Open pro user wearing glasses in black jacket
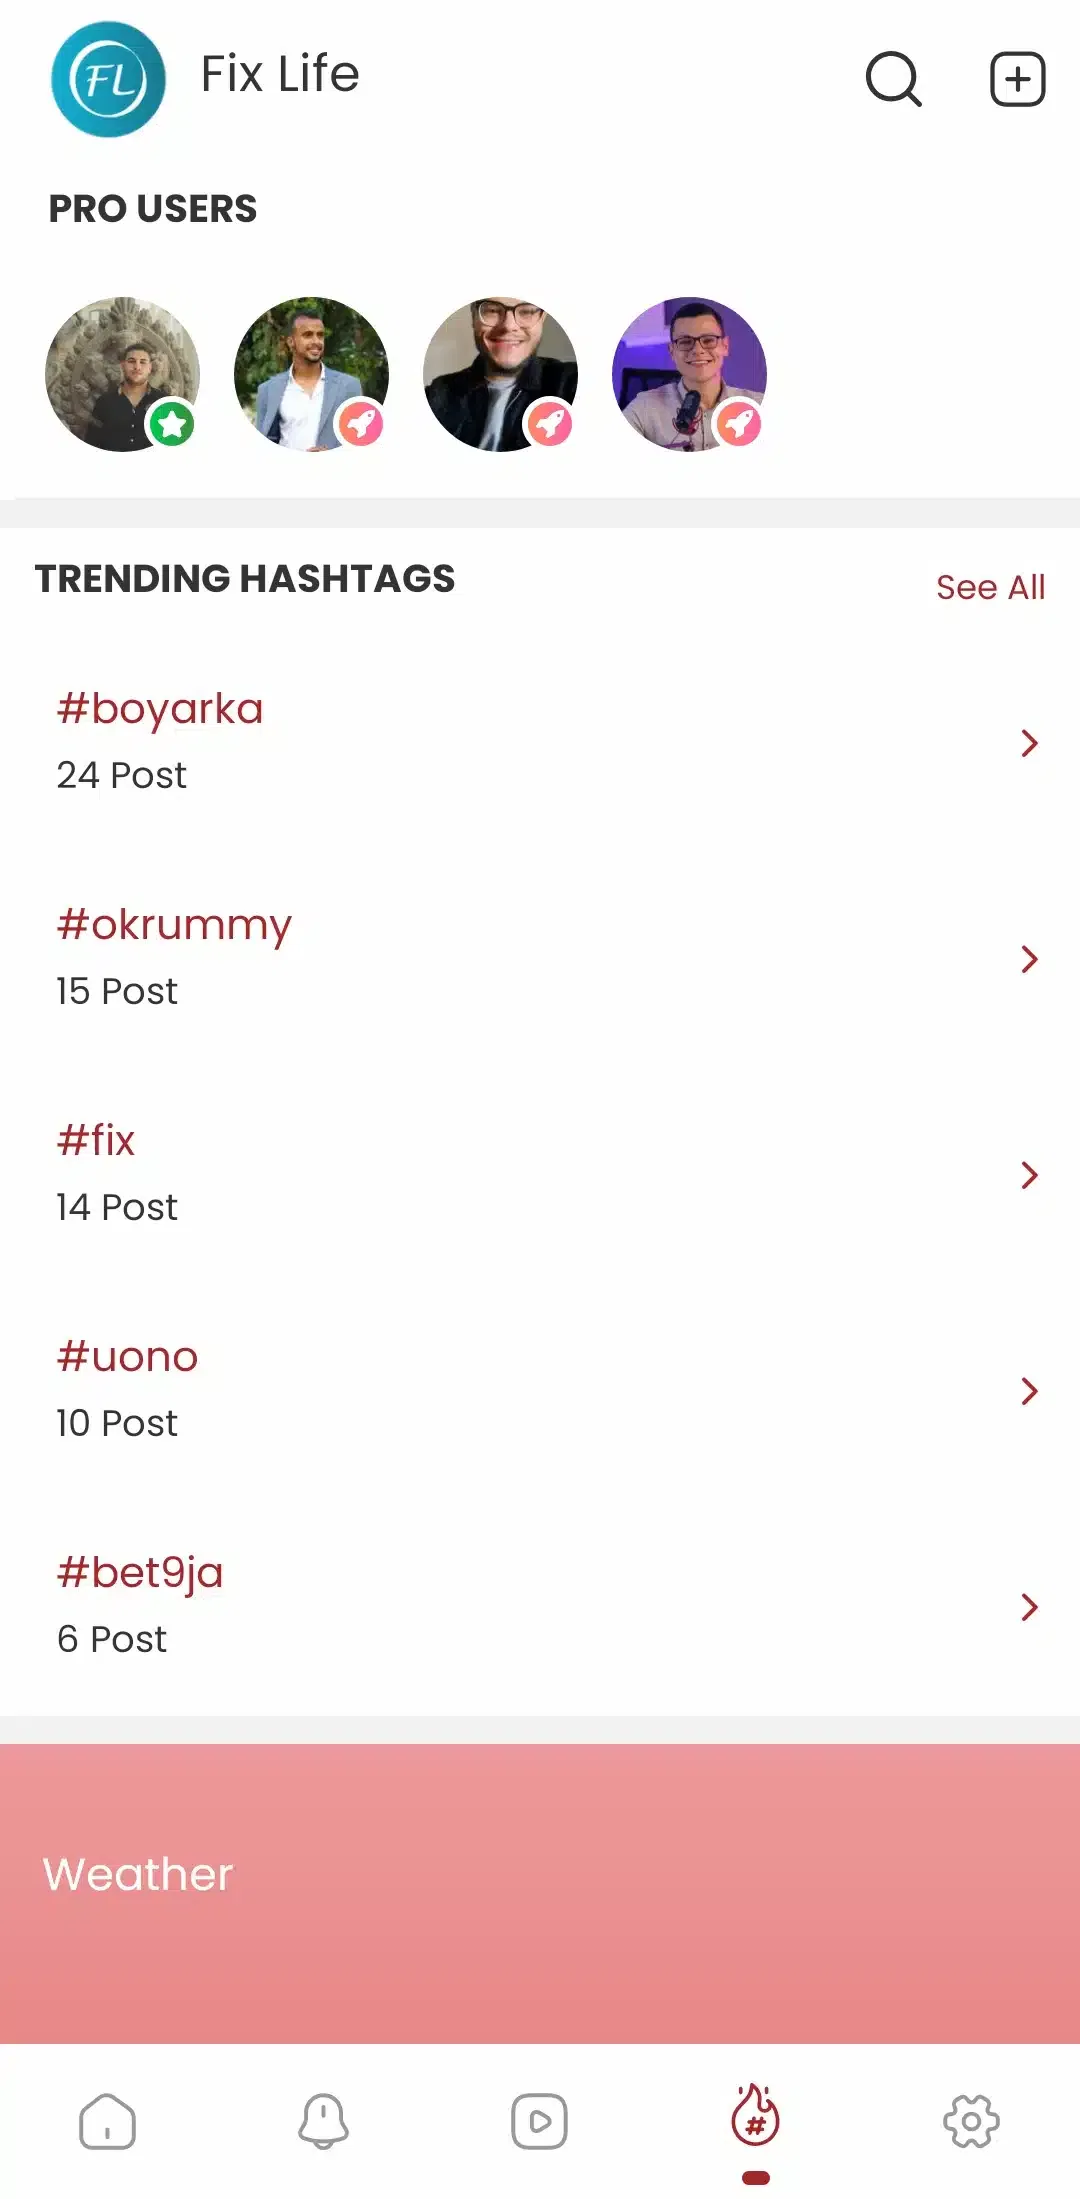This screenshot has height=2199, width=1080. 500,374
